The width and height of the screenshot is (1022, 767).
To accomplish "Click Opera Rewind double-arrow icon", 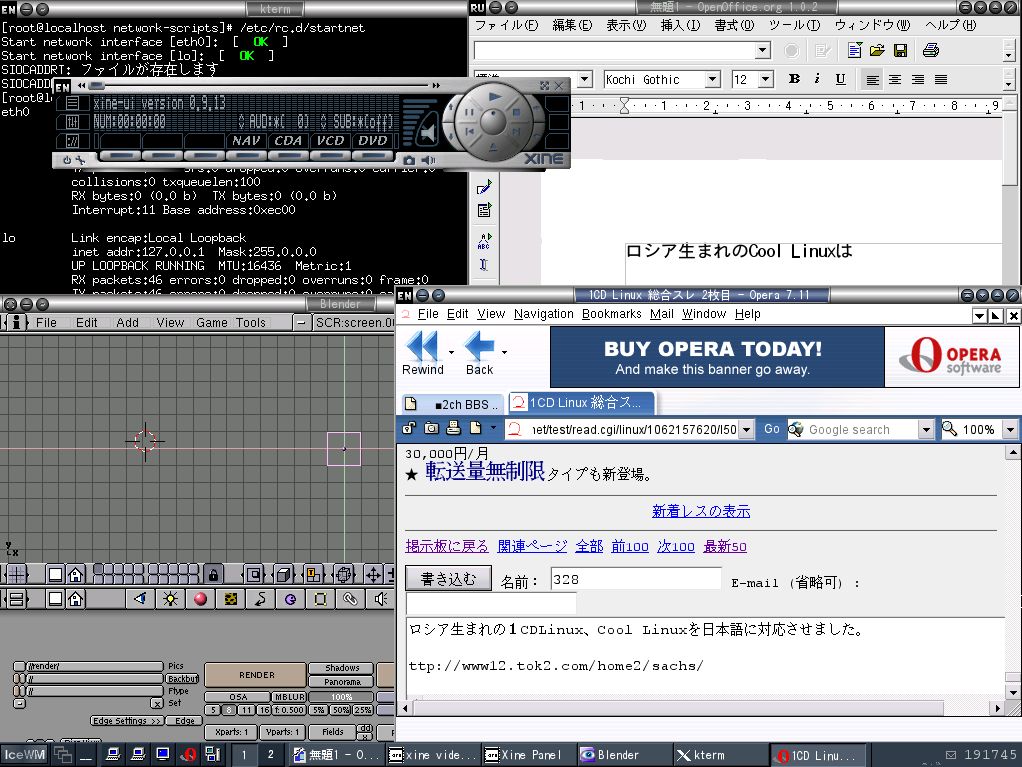I will pyautogui.click(x=422, y=346).
